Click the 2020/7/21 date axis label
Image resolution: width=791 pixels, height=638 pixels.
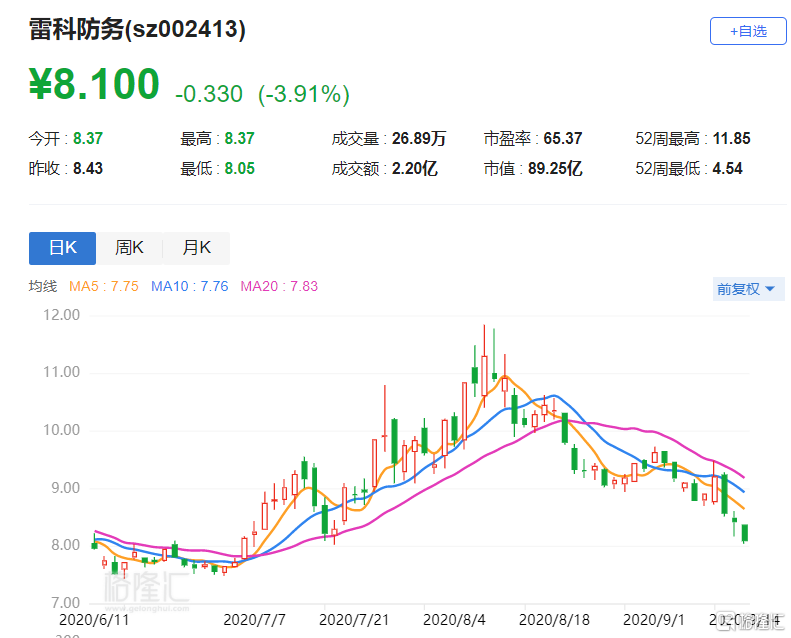click(354, 620)
